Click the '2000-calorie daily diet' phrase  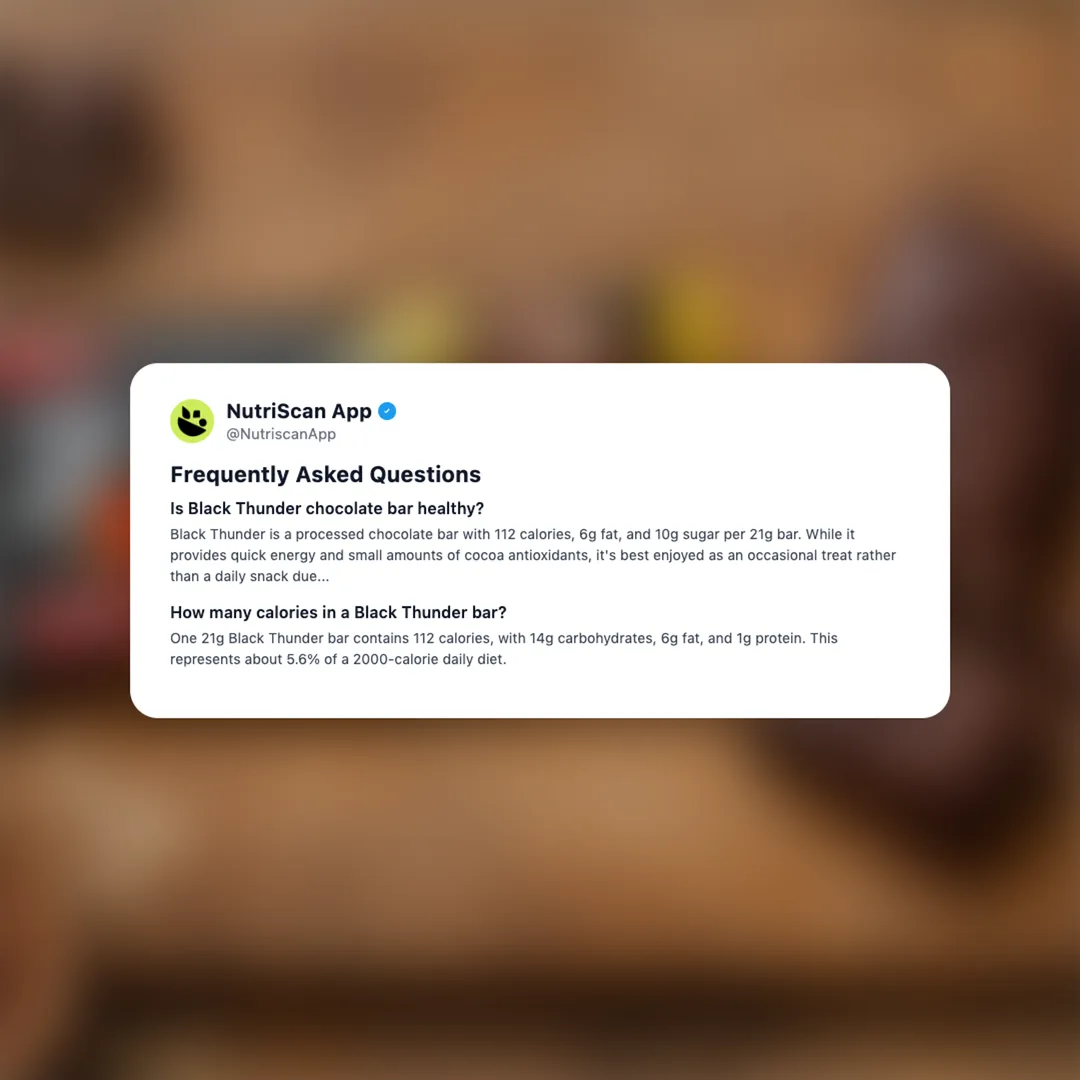click(429, 660)
